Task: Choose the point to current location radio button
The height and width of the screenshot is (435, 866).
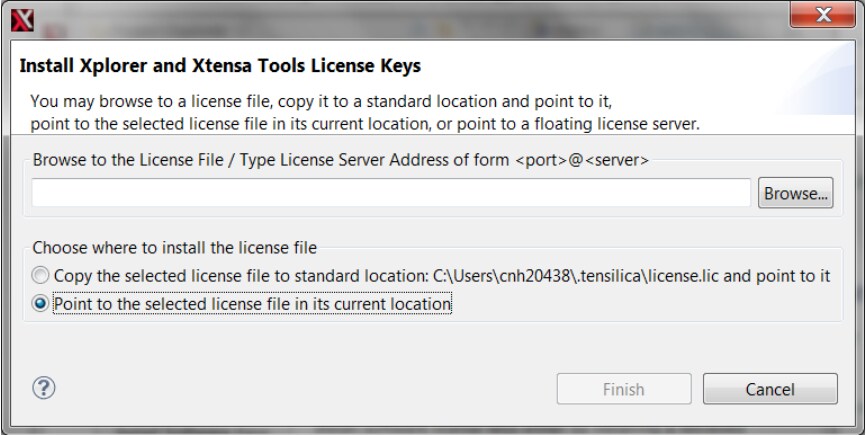Action: pyautogui.click(x=40, y=303)
